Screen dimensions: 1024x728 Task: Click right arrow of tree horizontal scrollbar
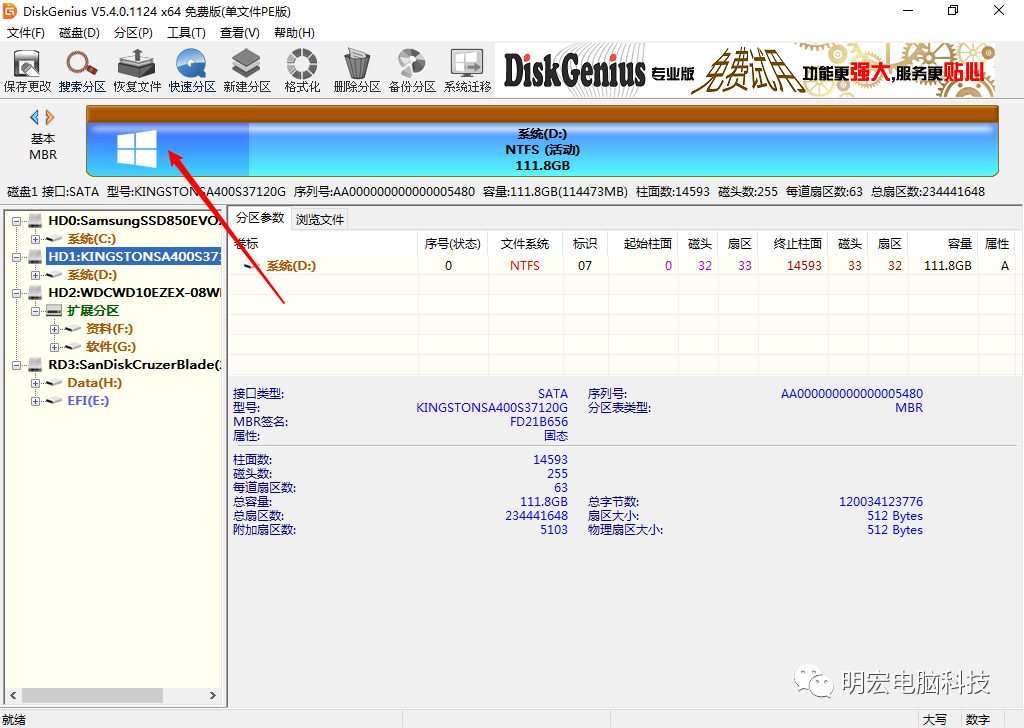212,695
